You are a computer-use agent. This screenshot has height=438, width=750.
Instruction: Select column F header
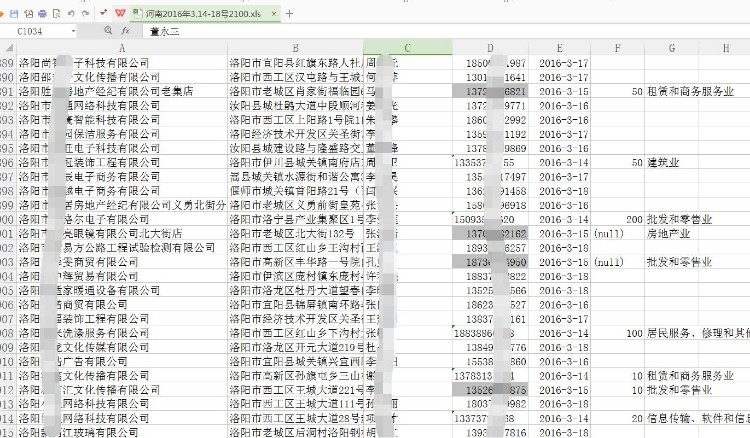(x=618, y=48)
